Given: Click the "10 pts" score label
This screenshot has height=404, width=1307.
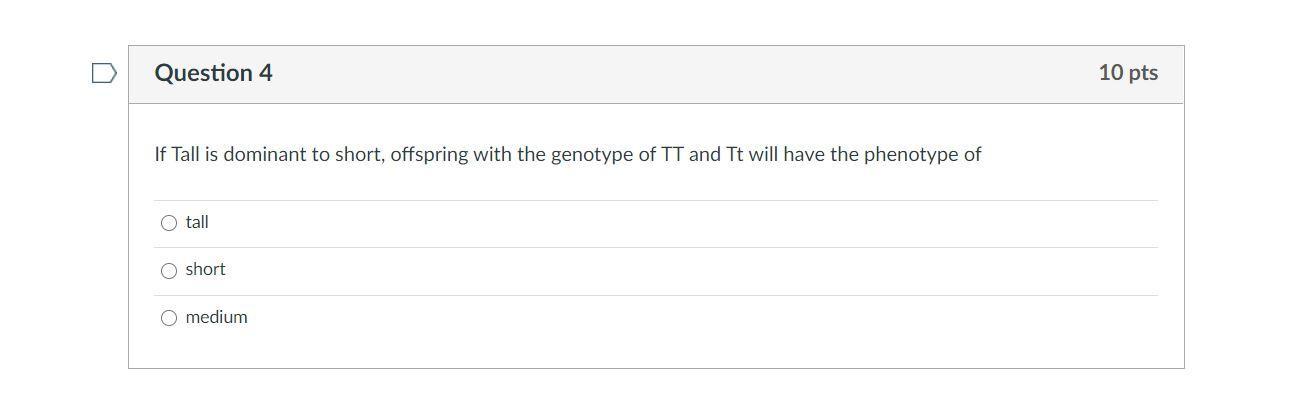Looking at the screenshot, I should [1127, 73].
